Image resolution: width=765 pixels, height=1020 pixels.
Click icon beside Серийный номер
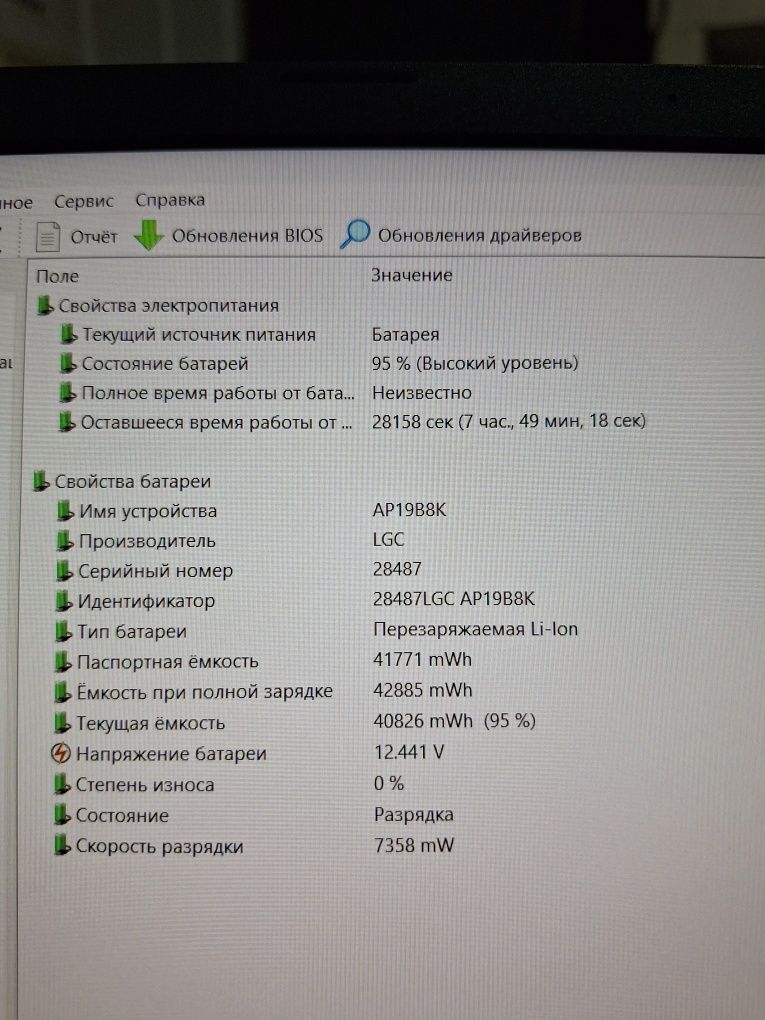coord(64,572)
